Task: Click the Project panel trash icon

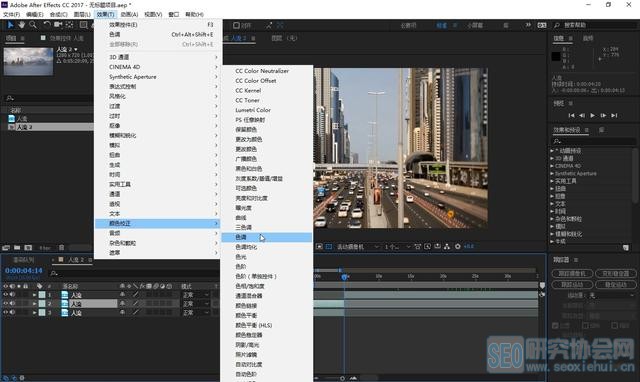Action: pos(62,248)
